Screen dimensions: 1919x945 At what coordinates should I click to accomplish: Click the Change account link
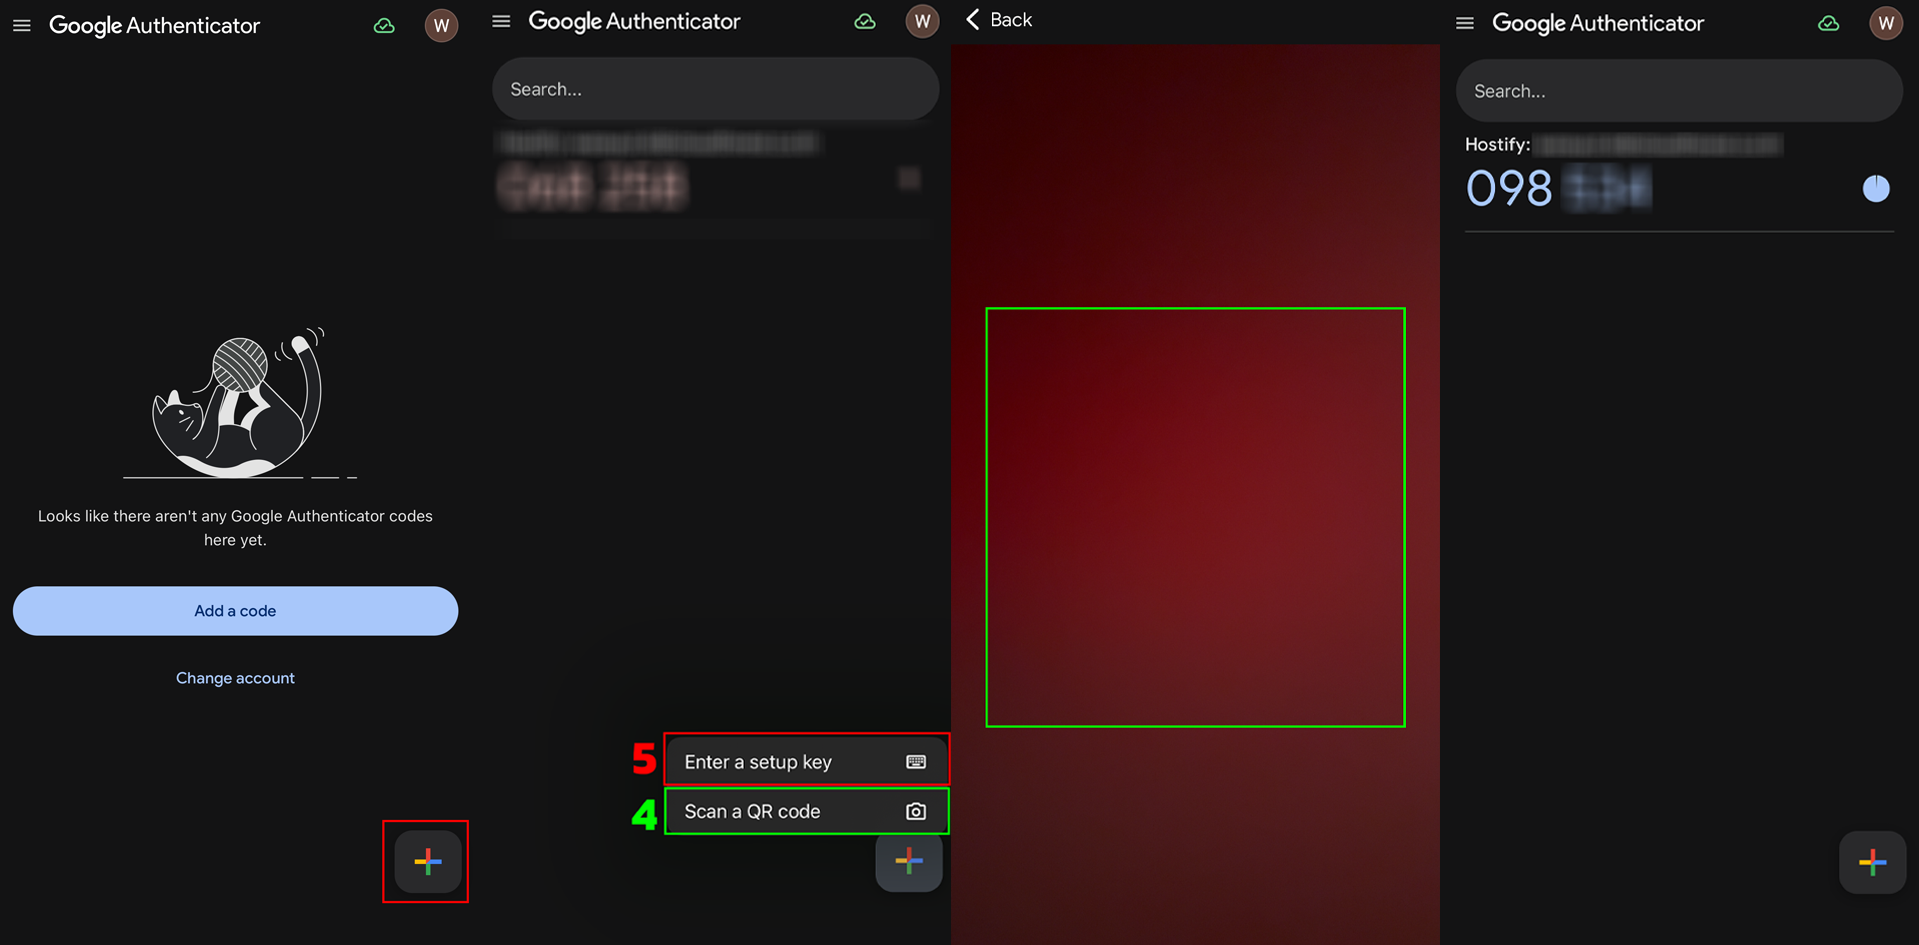pos(235,678)
